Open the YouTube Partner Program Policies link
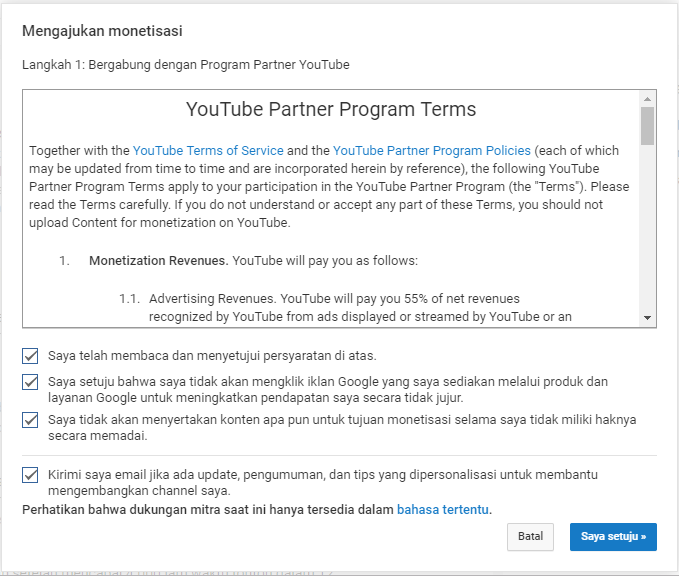The width and height of the screenshot is (679, 582). [x=432, y=150]
